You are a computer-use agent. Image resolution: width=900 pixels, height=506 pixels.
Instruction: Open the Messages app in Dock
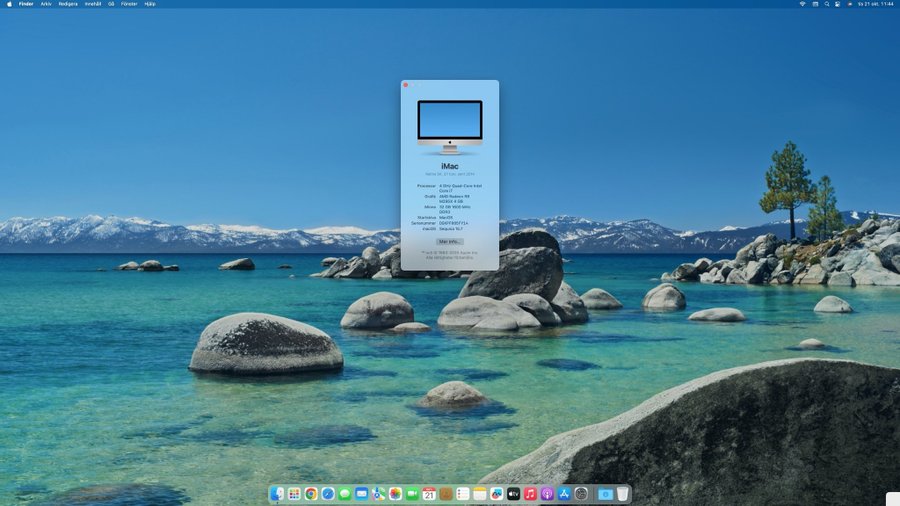(x=345, y=494)
